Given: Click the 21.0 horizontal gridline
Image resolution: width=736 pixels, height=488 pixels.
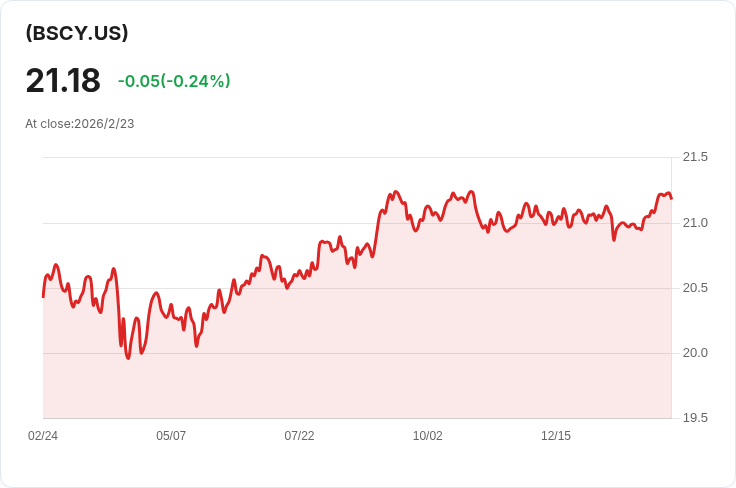Looking at the screenshot, I should click(x=357, y=223).
